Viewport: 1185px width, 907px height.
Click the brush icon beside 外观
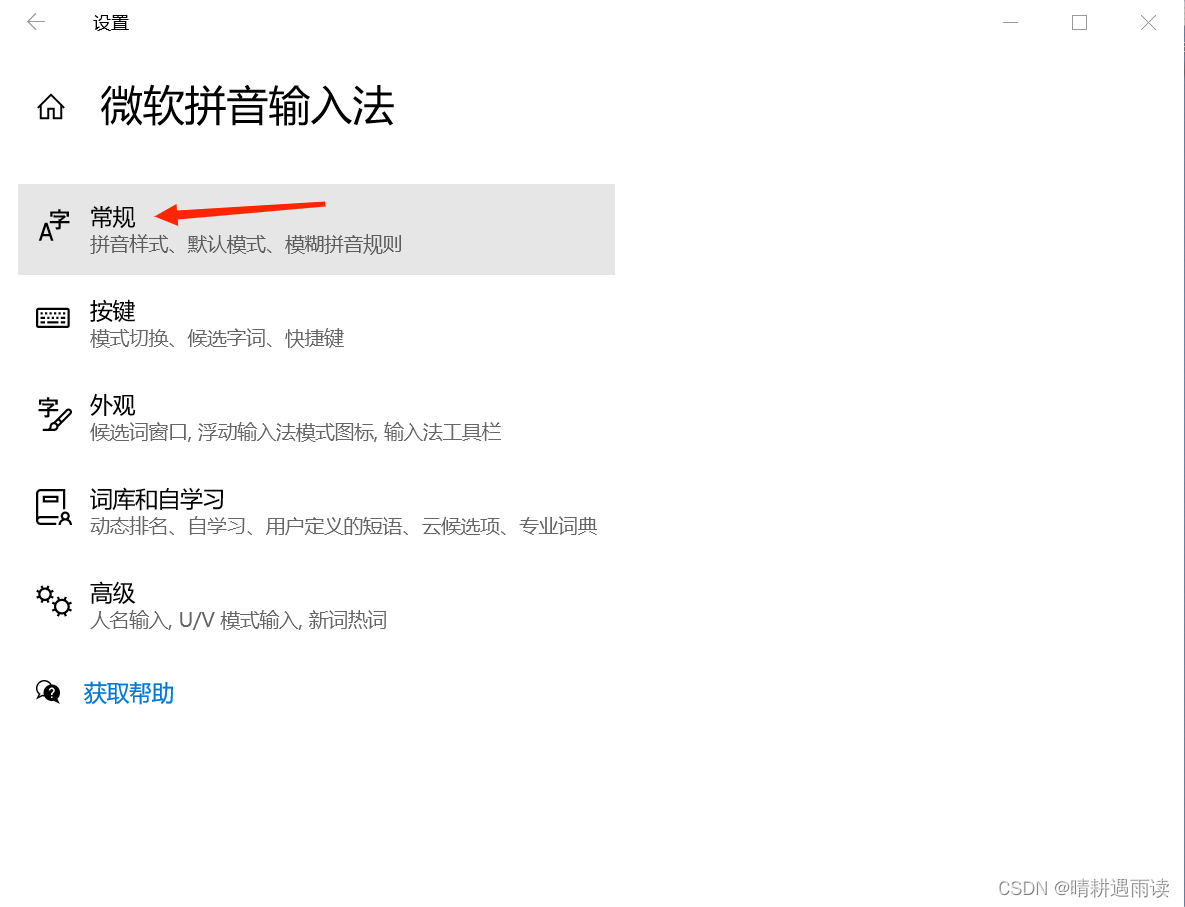(x=54, y=414)
